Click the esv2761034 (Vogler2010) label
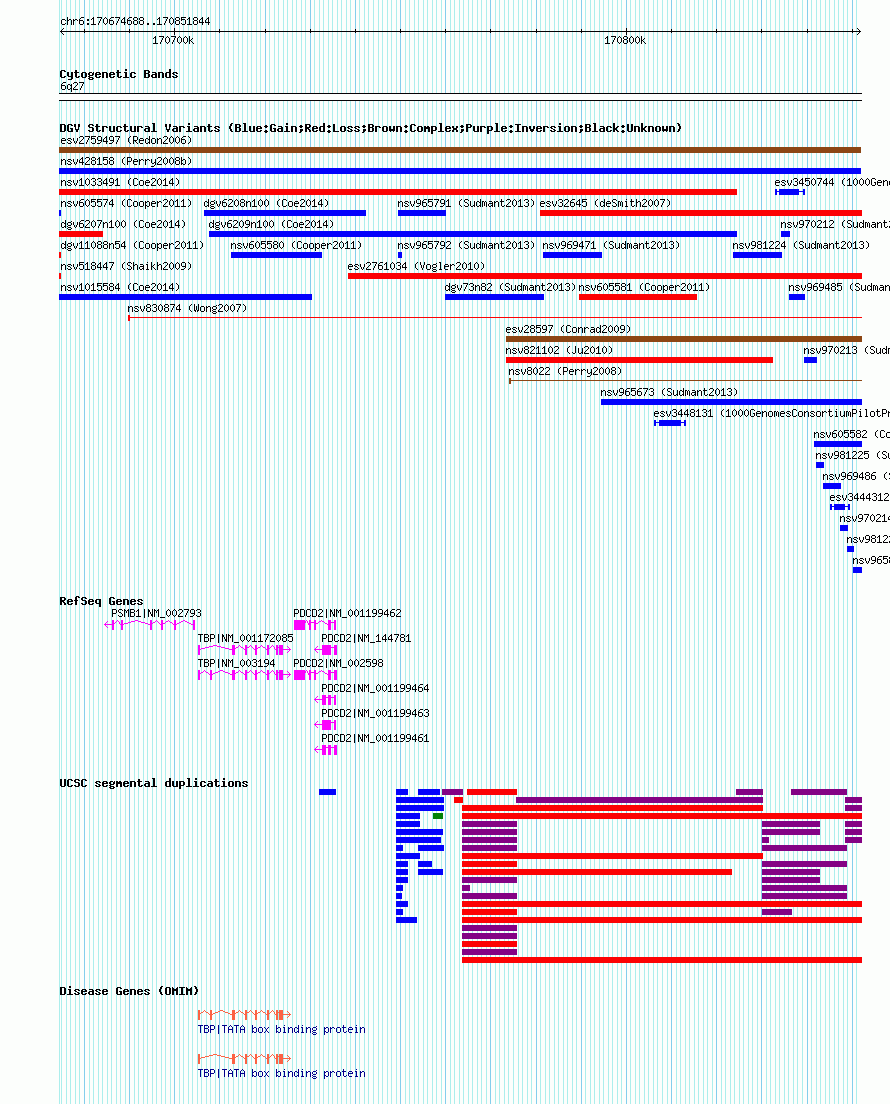Viewport: 890px width, 1104px height. pyautogui.click(x=416, y=267)
